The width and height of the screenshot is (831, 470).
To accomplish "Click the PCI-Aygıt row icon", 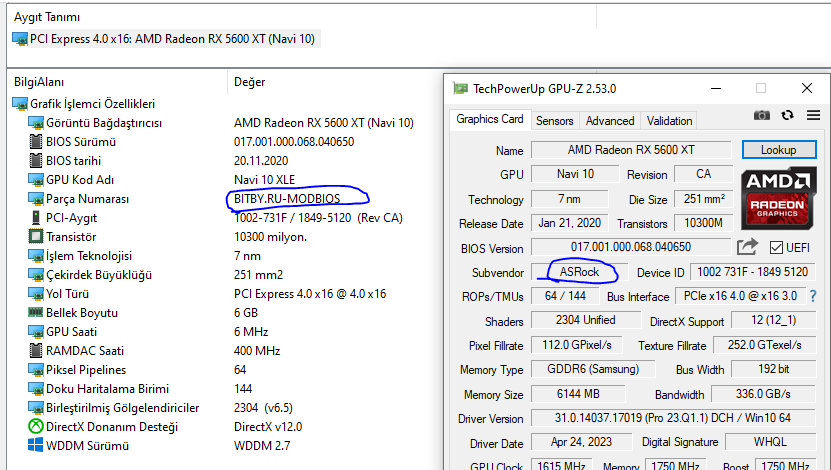I will 36,218.
